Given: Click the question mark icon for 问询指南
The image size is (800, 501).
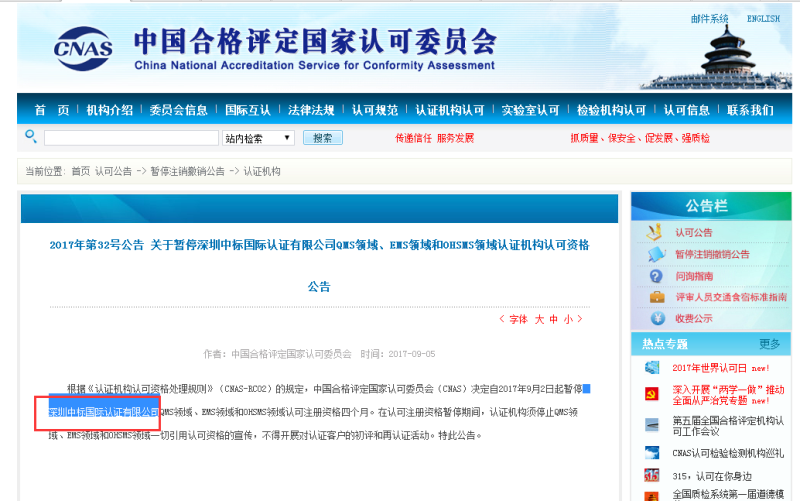Looking at the screenshot, I should click(656, 276).
